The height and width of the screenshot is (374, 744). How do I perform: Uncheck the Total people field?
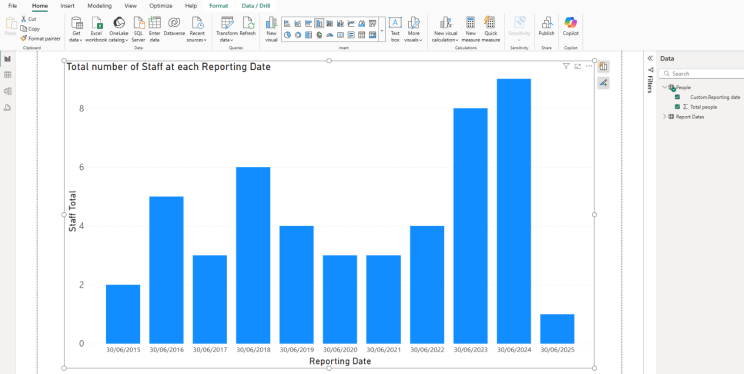coord(678,107)
